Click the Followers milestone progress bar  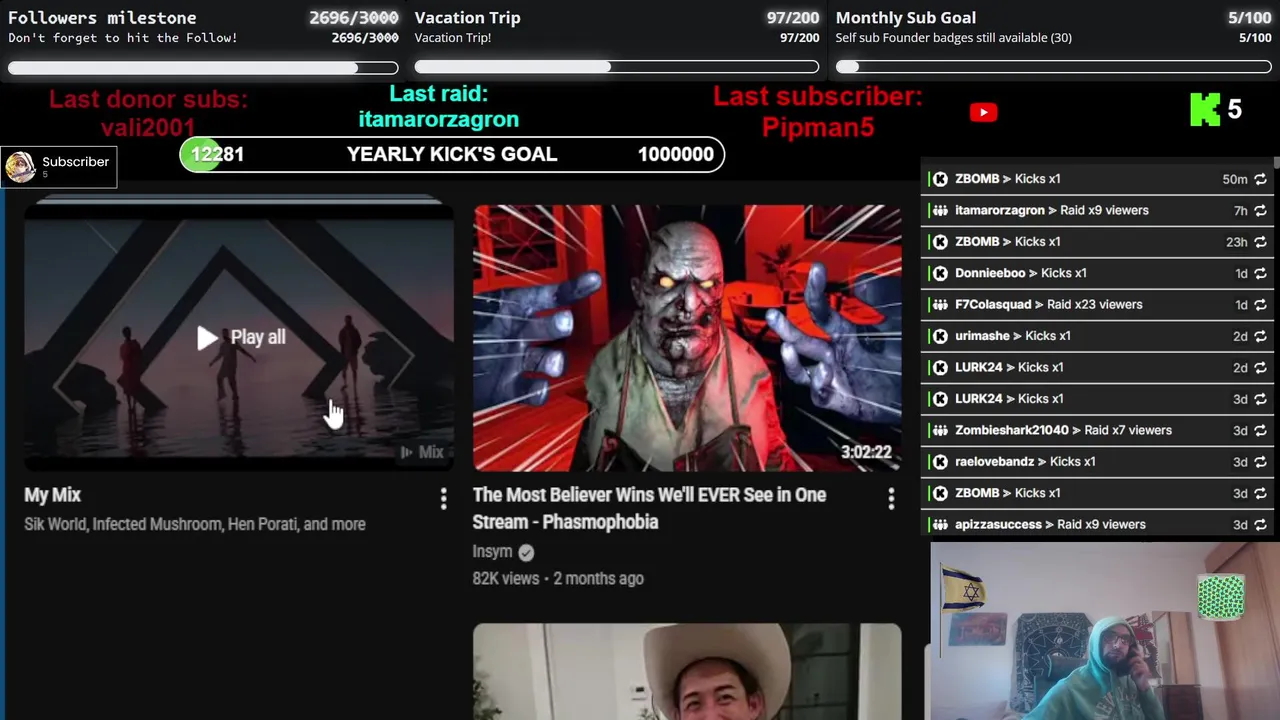tap(203, 68)
